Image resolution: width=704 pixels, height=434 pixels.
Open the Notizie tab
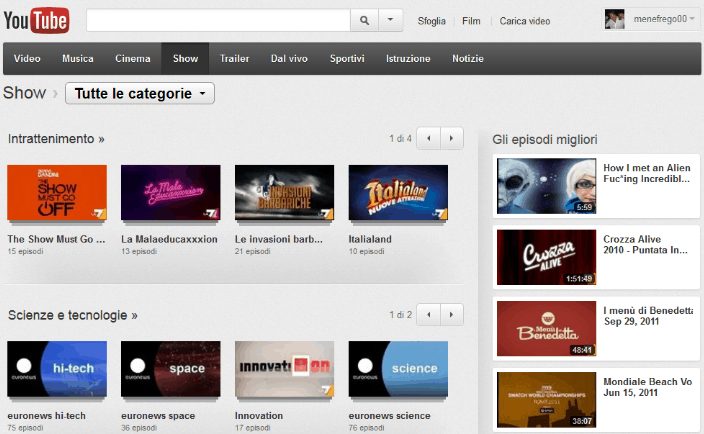(x=468, y=59)
